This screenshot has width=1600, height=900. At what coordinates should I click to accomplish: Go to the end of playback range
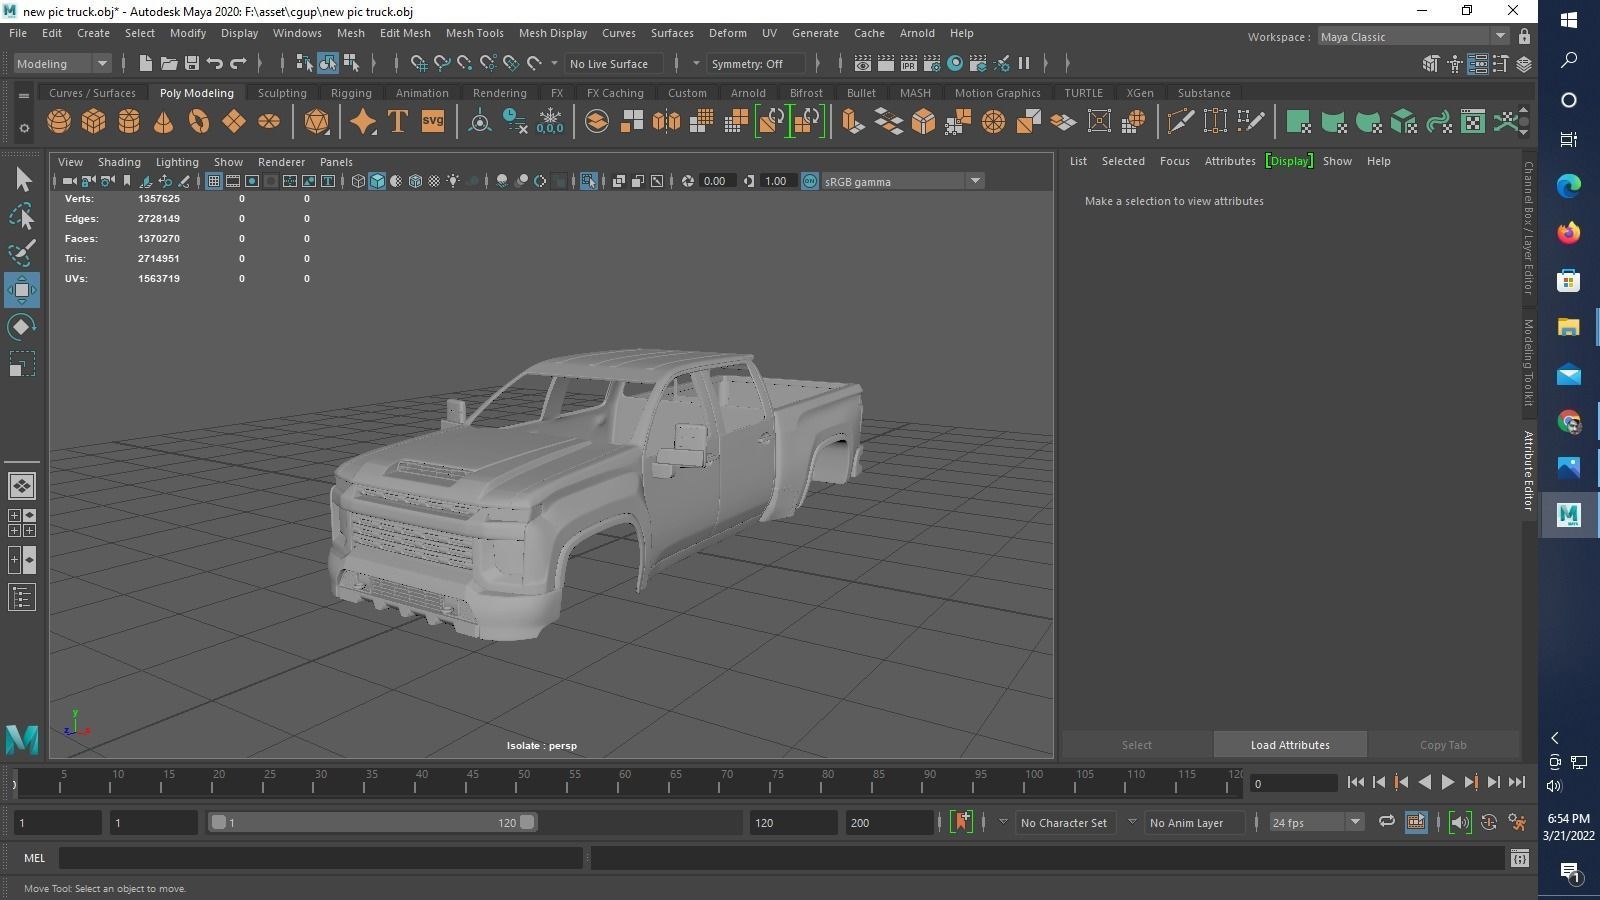(1517, 782)
